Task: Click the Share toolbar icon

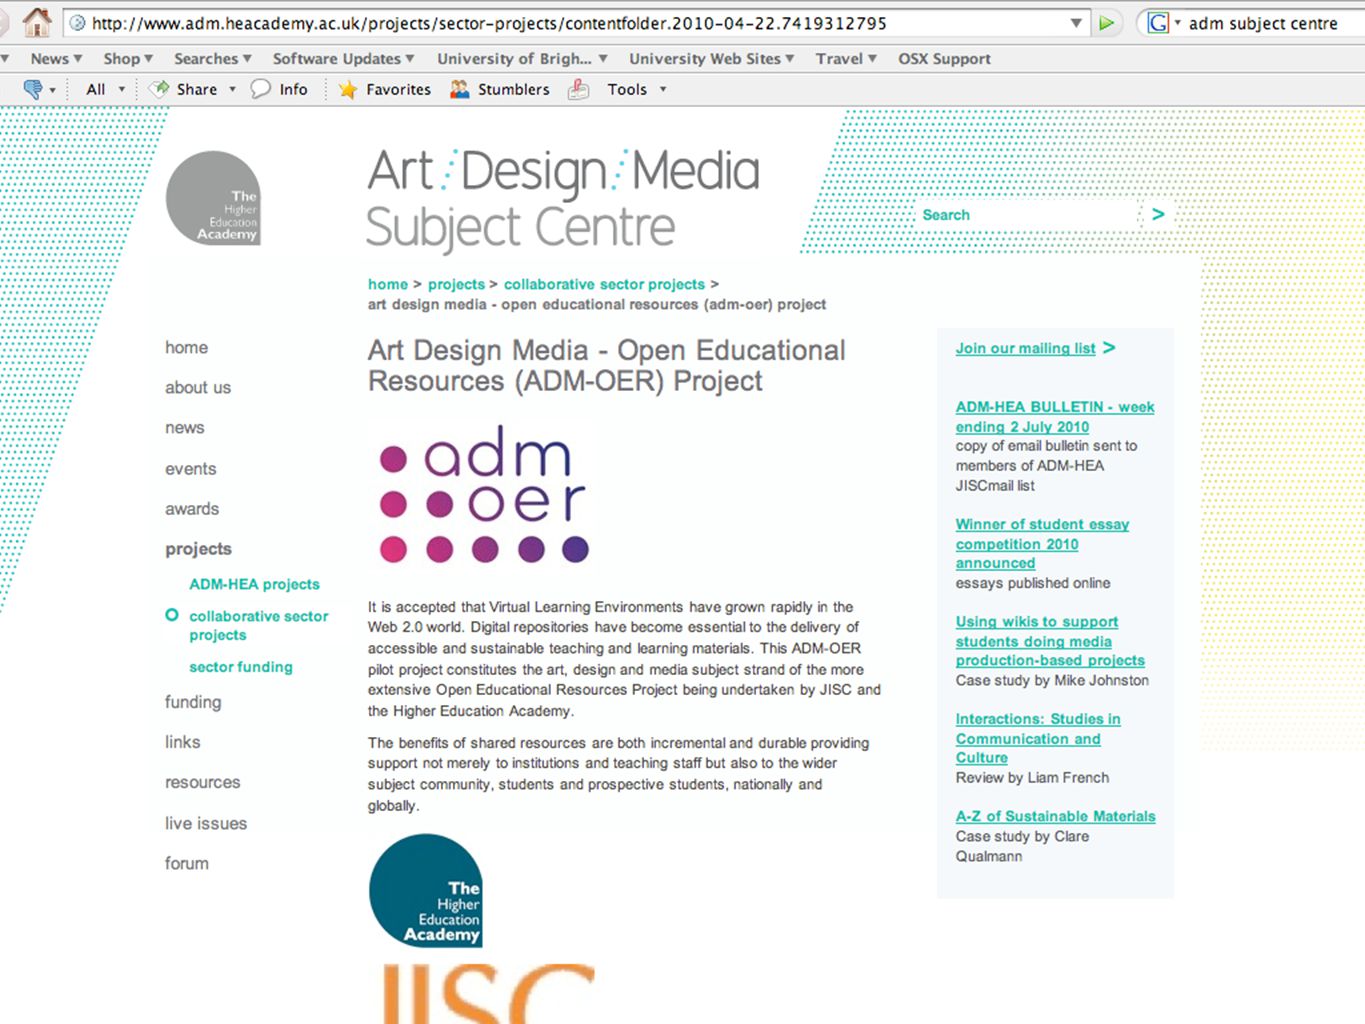Action: [159, 89]
